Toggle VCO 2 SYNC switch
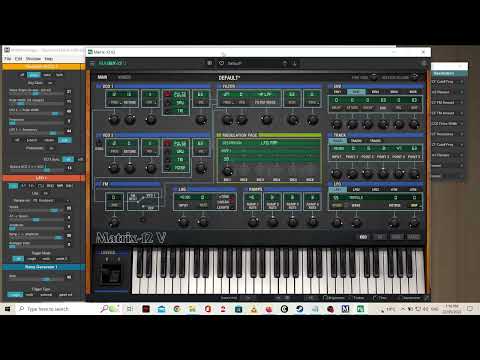480x360 pixels. [x=99, y=143]
